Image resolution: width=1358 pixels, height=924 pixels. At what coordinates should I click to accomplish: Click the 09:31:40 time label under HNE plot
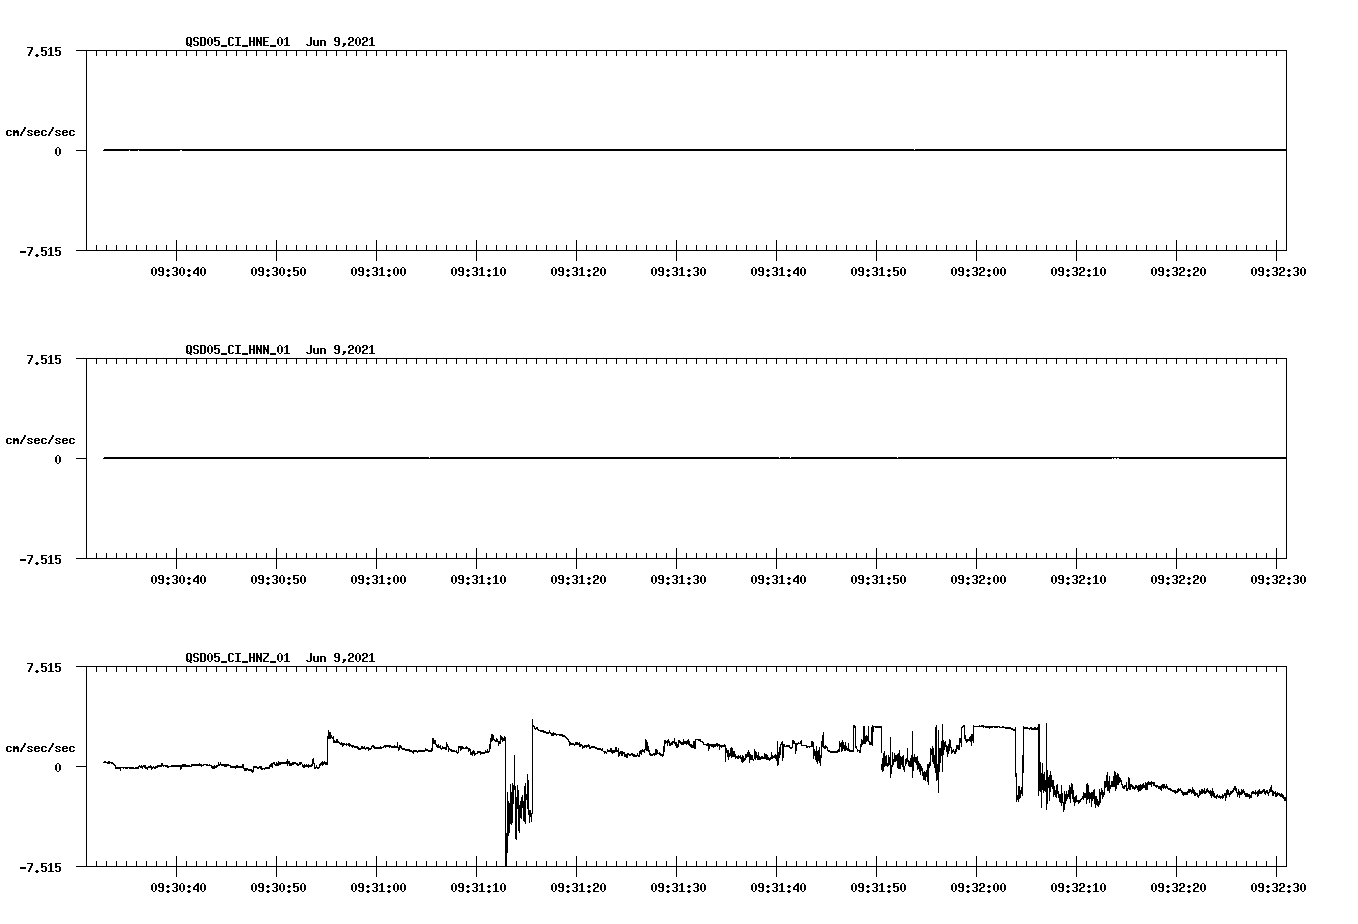point(778,271)
